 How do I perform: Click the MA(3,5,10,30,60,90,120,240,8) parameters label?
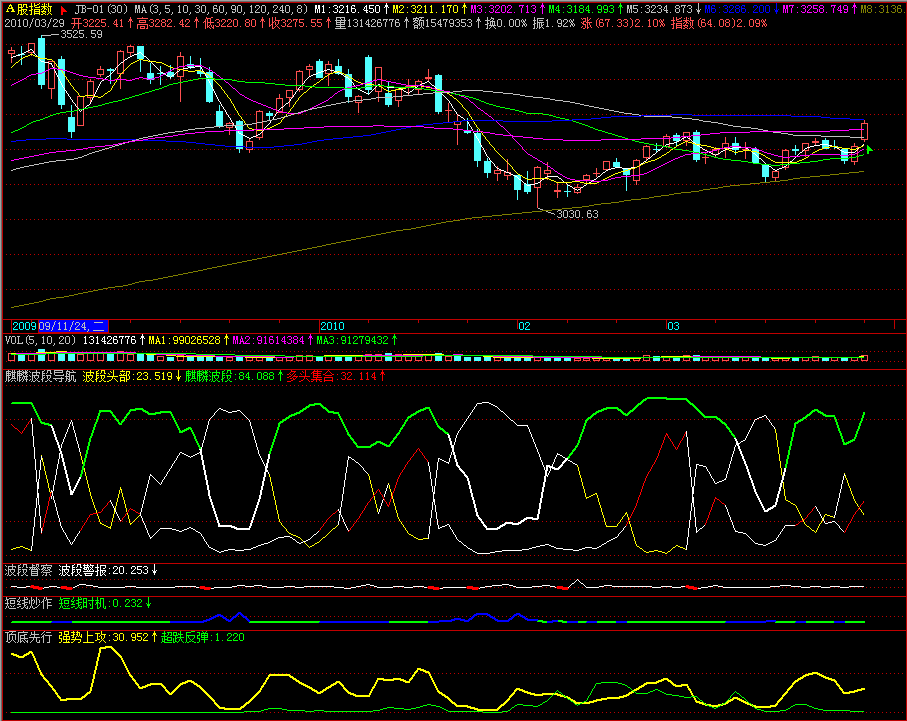[x=222, y=10]
